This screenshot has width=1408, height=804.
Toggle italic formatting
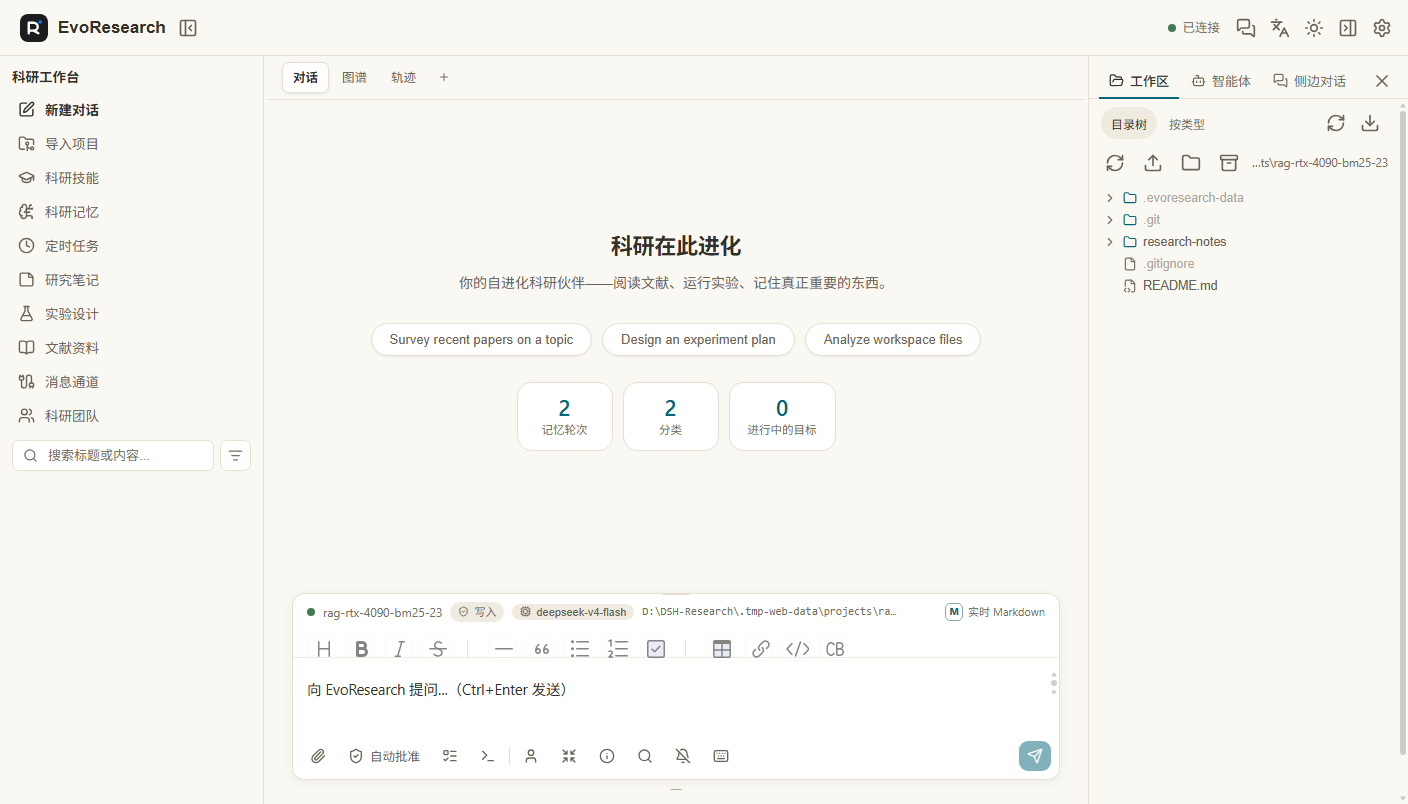pyautogui.click(x=400, y=649)
